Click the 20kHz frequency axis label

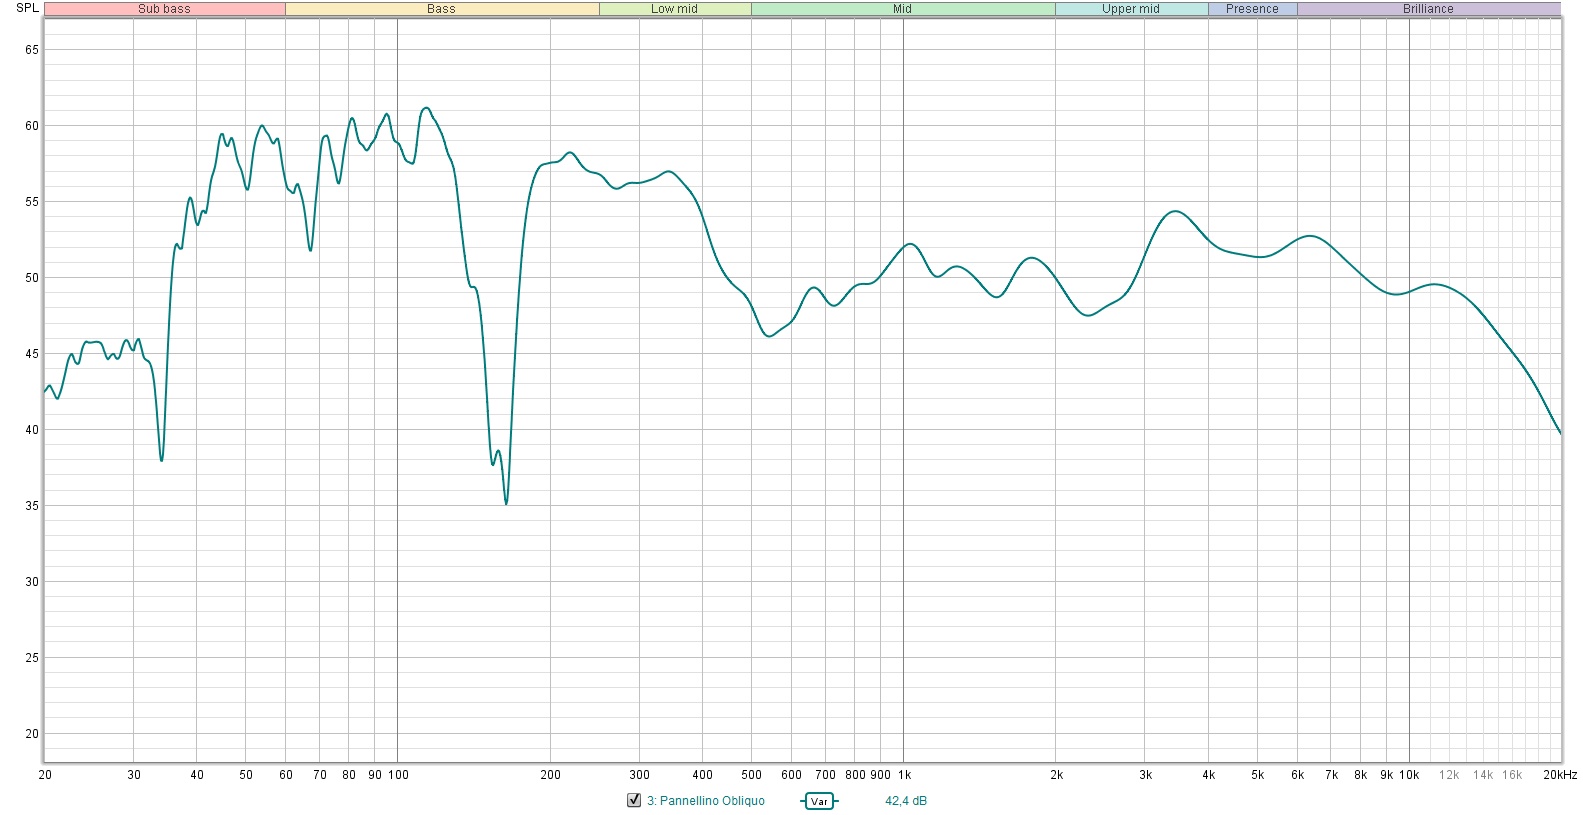coord(1560,775)
